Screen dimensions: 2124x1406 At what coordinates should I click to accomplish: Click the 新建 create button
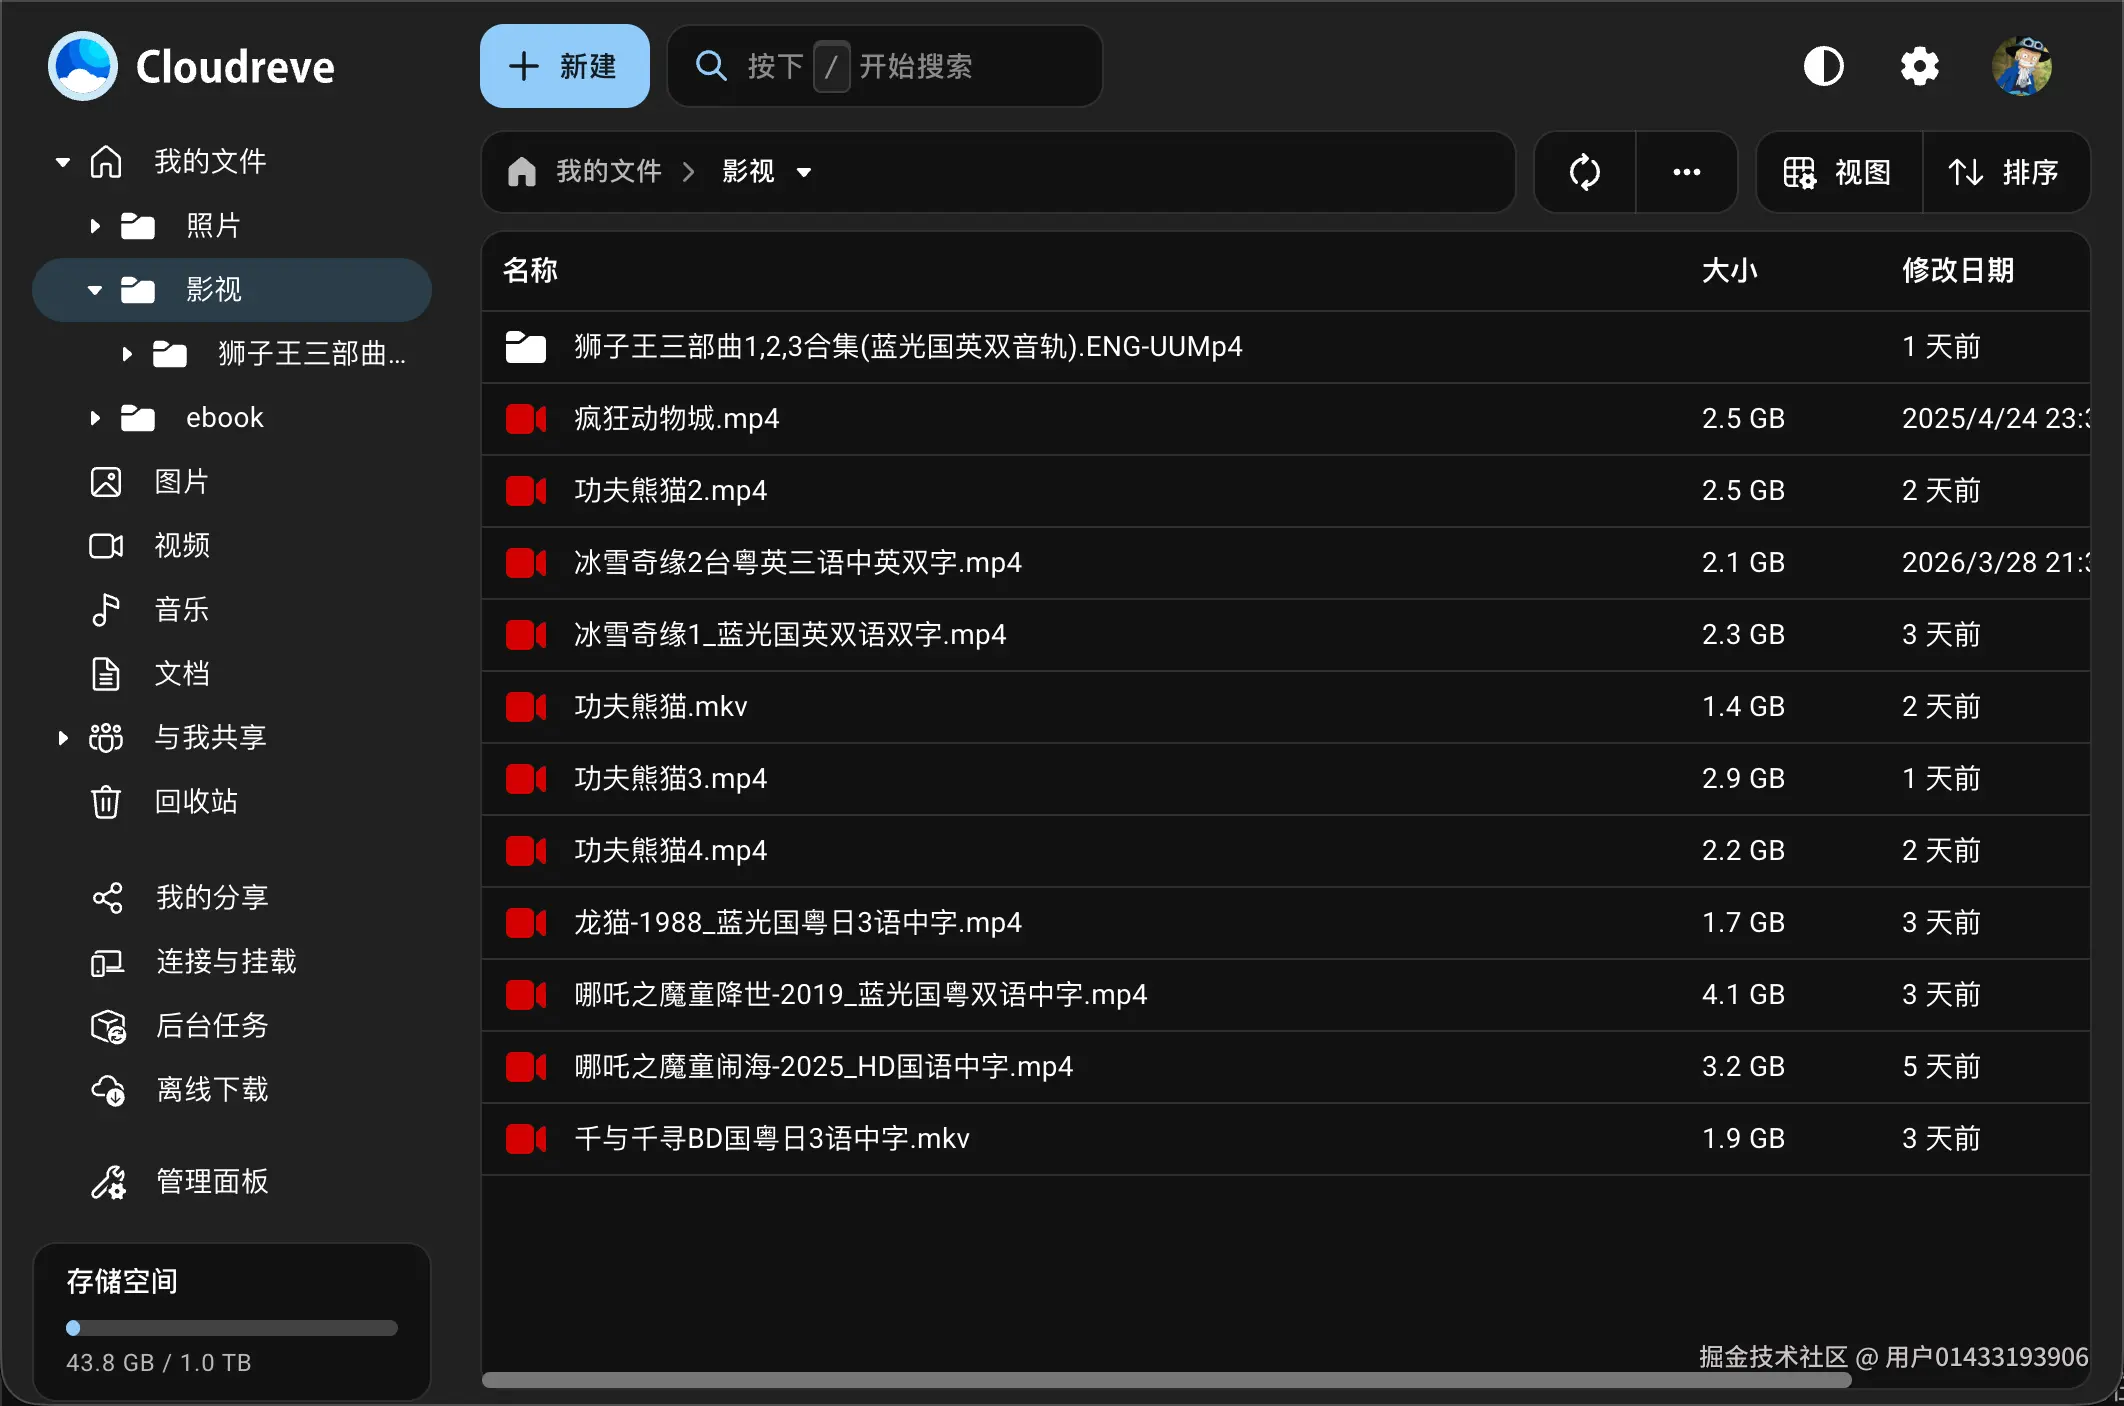(x=564, y=66)
